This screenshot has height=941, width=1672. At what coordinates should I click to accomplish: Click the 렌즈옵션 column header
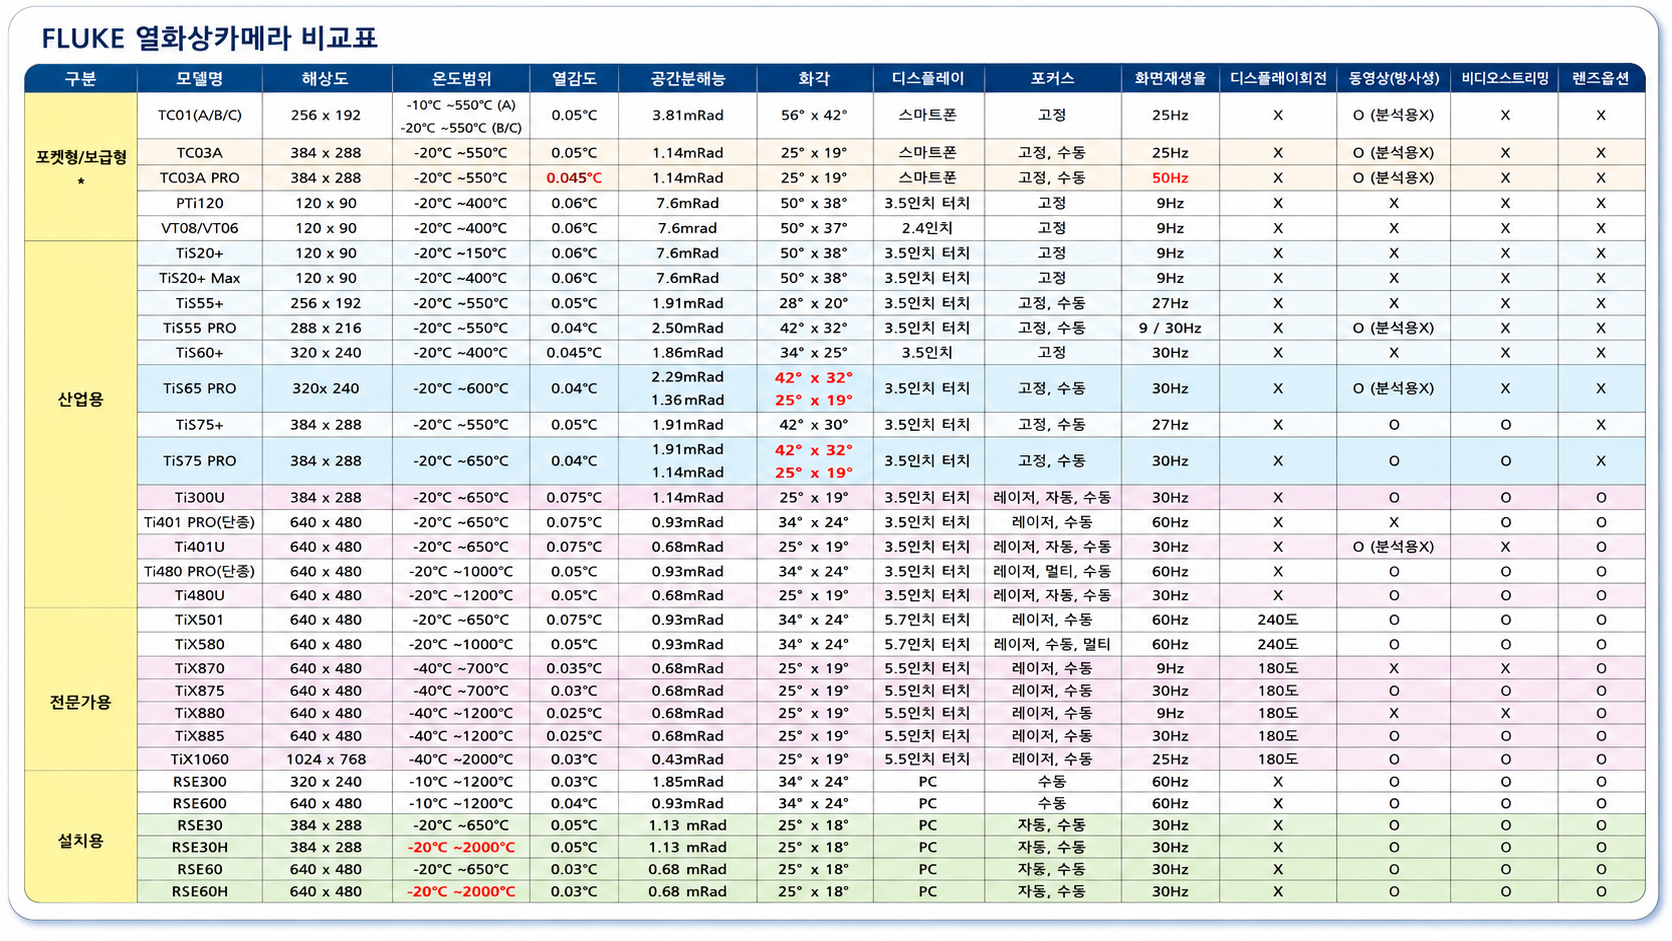pos(1600,78)
